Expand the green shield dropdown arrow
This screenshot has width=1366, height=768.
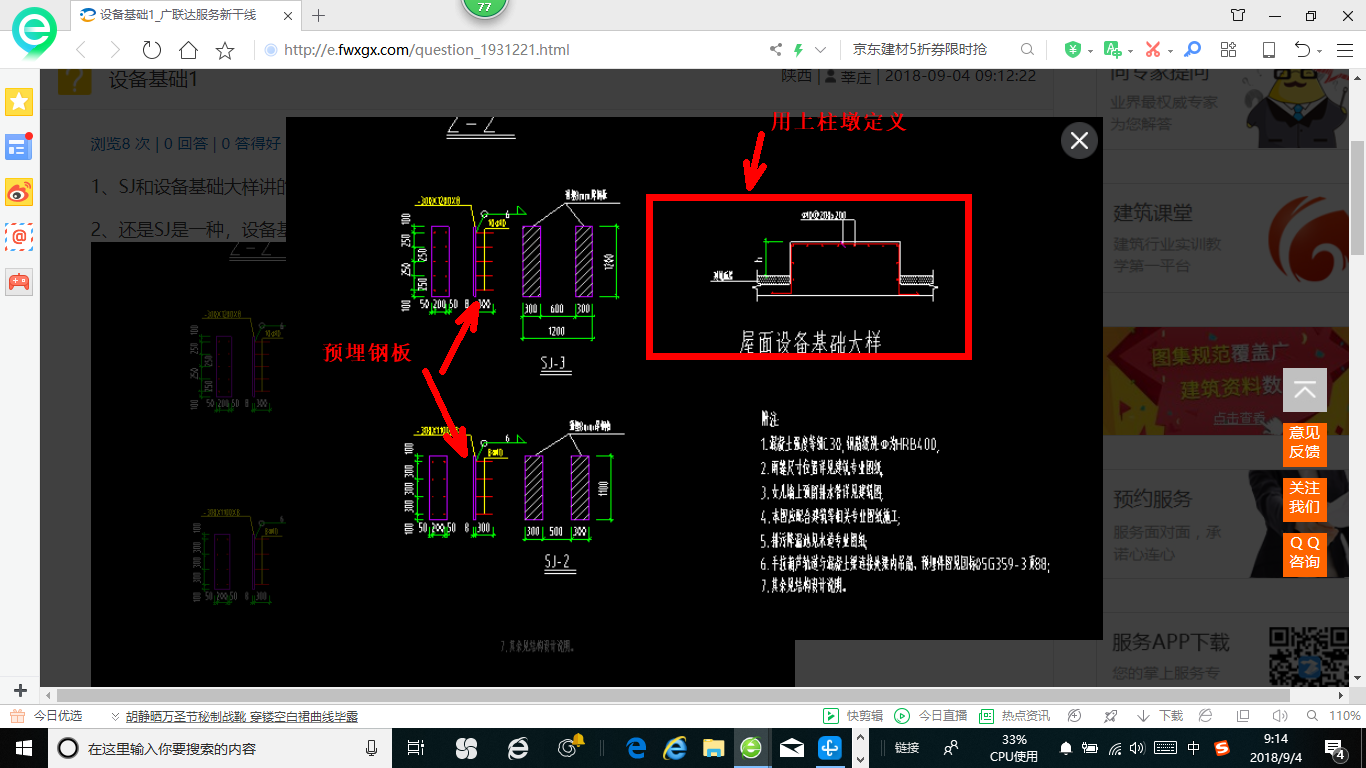[1089, 51]
